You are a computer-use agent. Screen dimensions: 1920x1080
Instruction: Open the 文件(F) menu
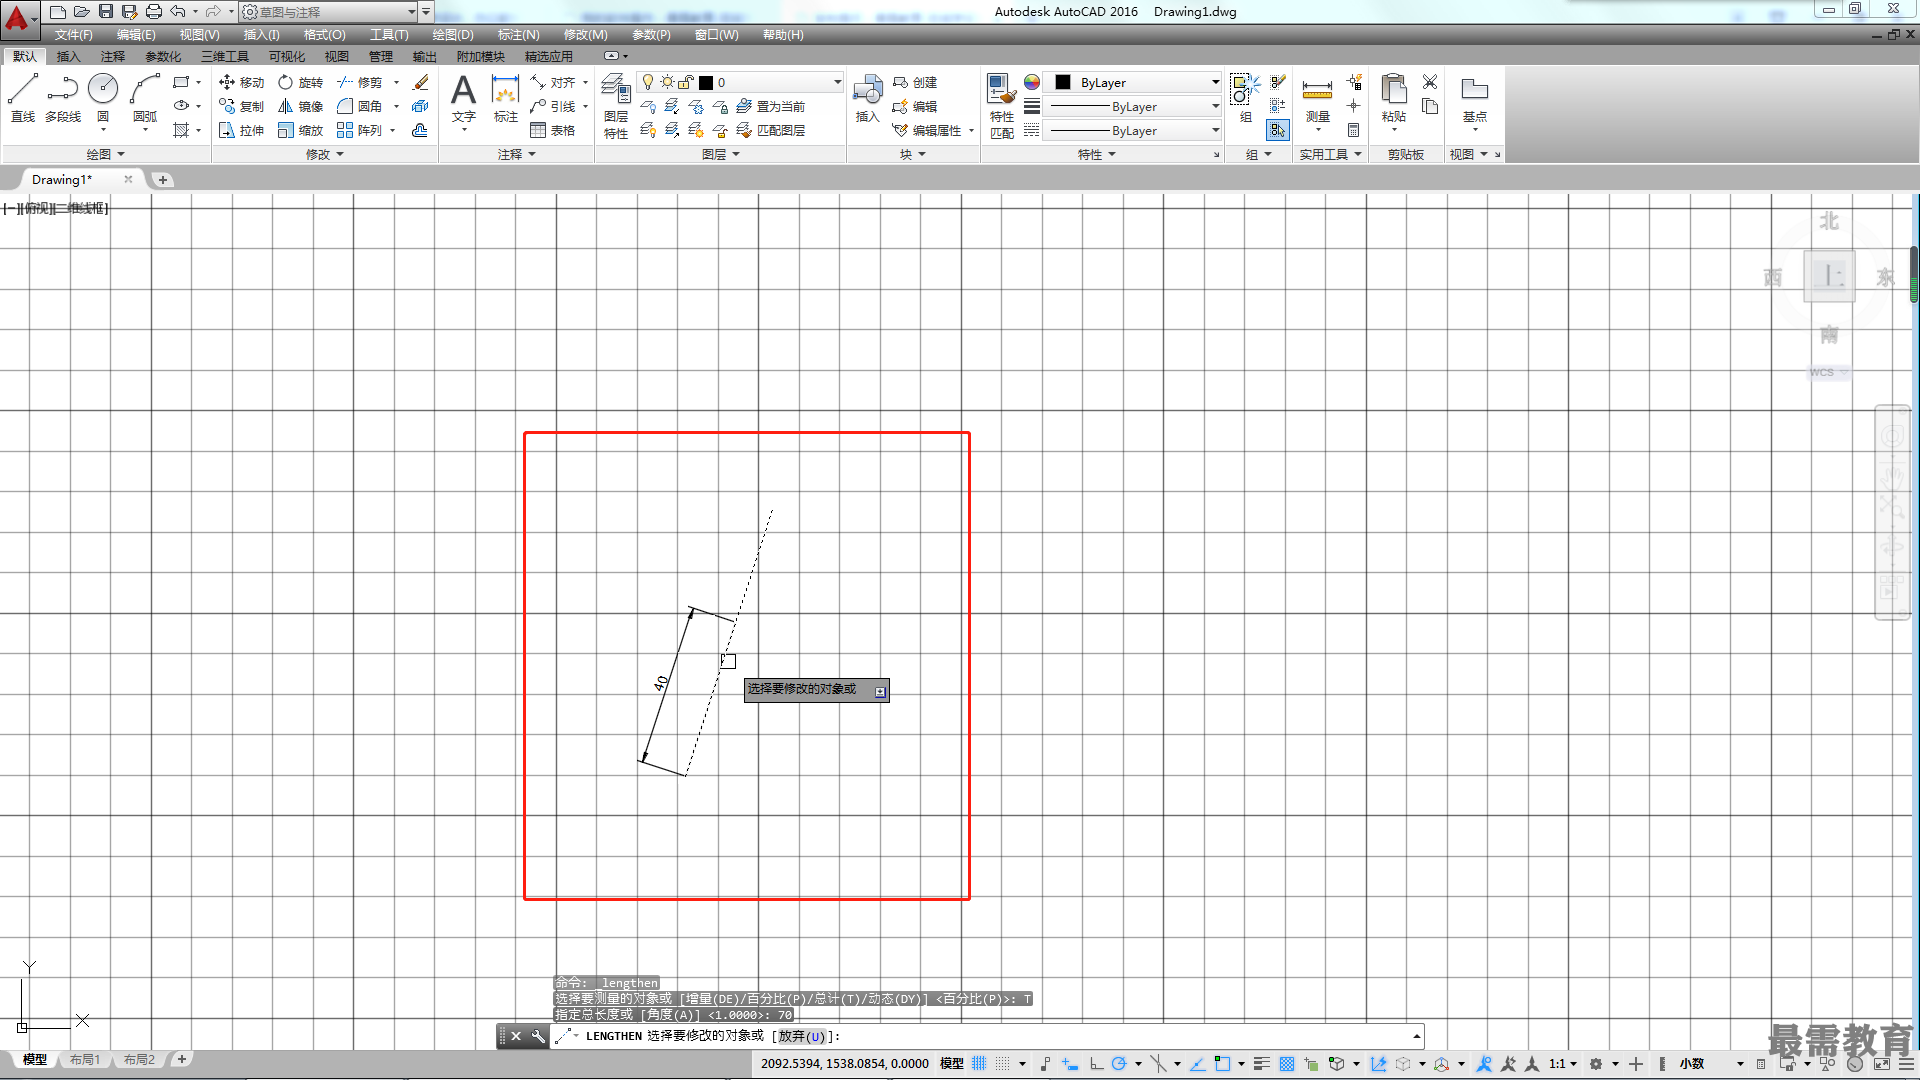pyautogui.click(x=73, y=34)
